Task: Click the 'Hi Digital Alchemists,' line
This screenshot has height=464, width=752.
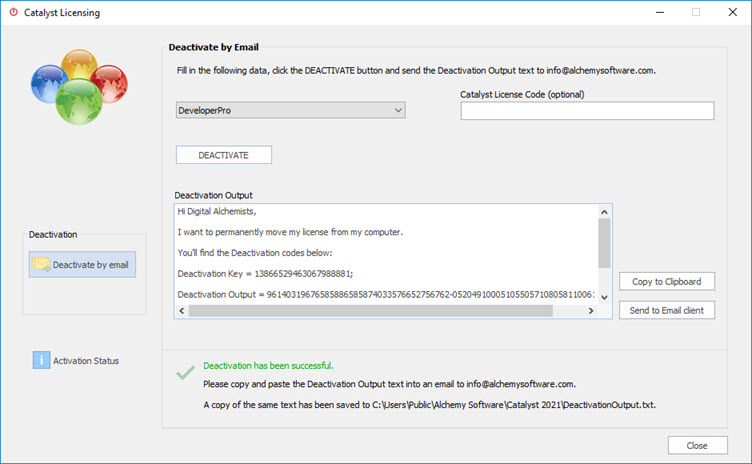Action: pyautogui.click(x=217, y=211)
